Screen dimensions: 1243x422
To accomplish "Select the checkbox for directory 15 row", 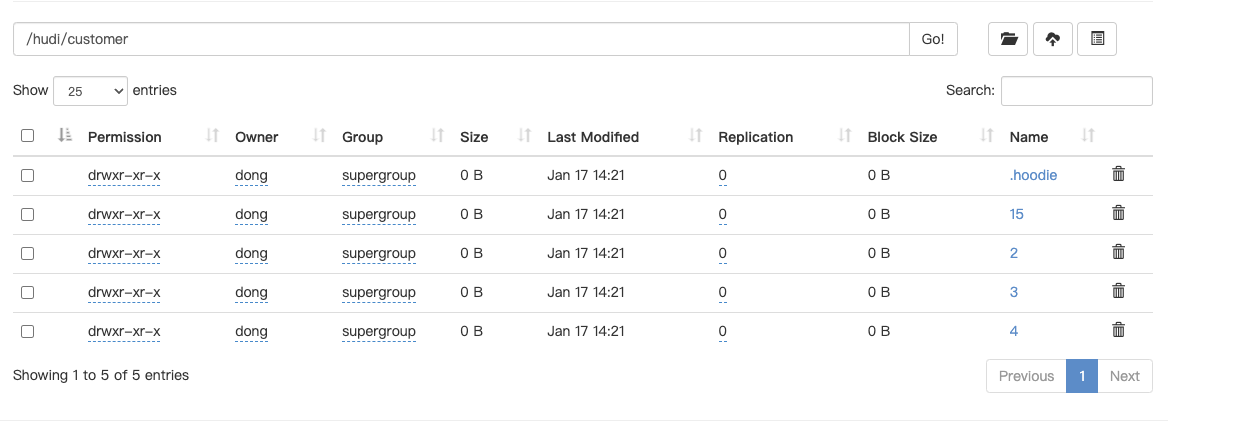I will [x=28, y=214].
